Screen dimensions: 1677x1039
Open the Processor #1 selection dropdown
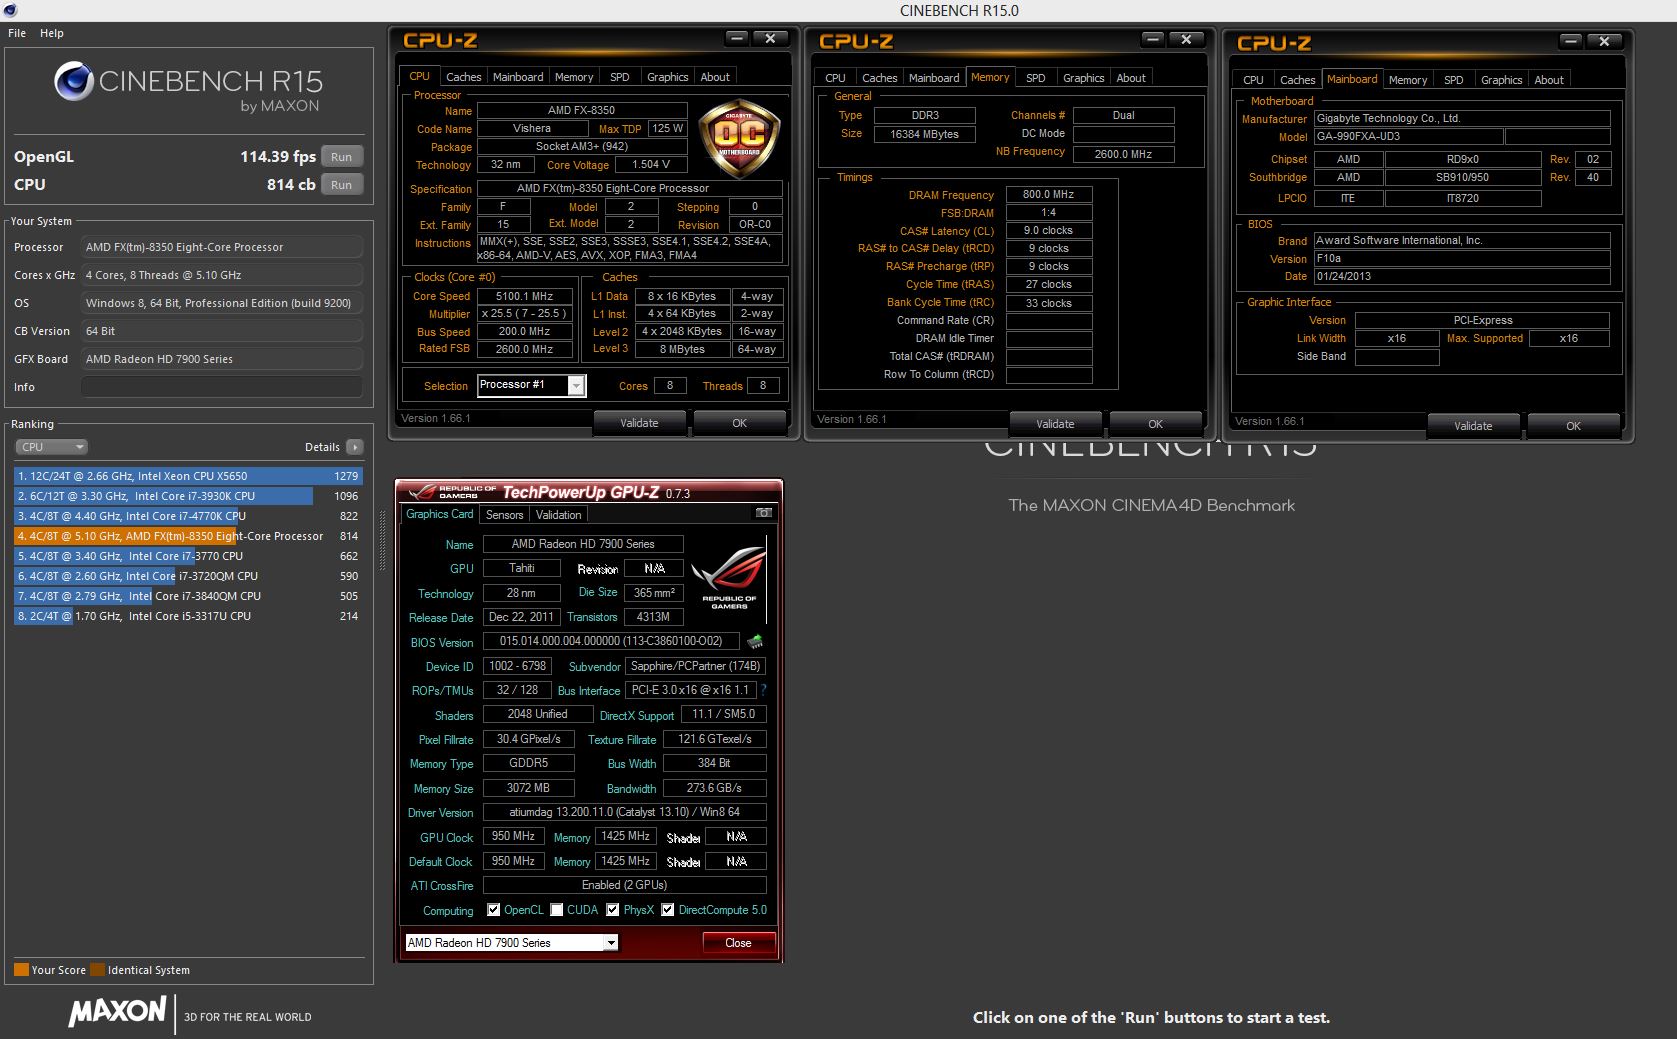(x=531, y=385)
